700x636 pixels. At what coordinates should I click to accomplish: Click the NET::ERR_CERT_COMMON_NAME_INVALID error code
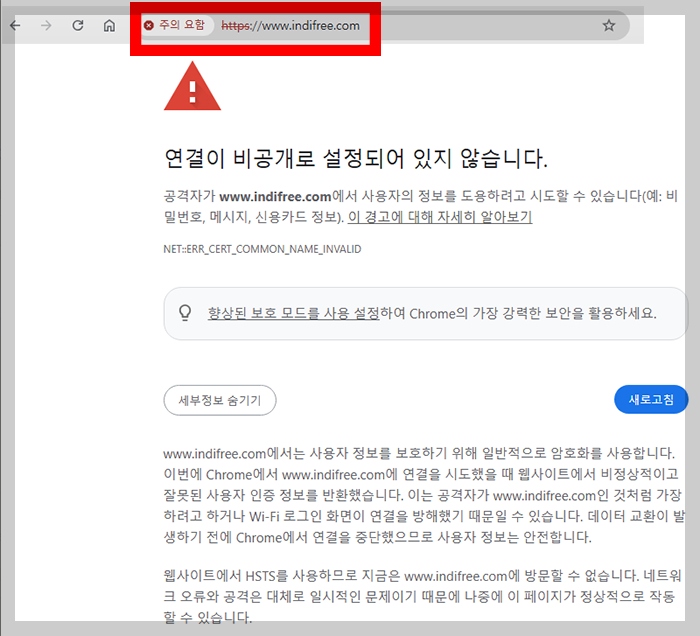coord(262,249)
